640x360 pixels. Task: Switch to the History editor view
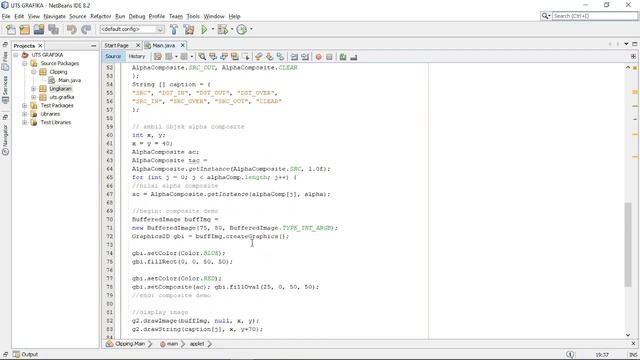click(137, 57)
